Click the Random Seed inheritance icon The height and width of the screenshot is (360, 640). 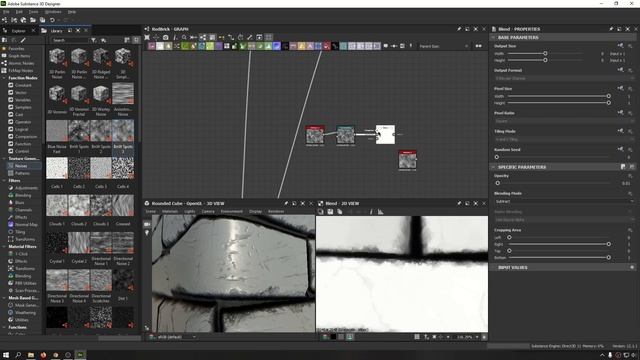click(620, 149)
